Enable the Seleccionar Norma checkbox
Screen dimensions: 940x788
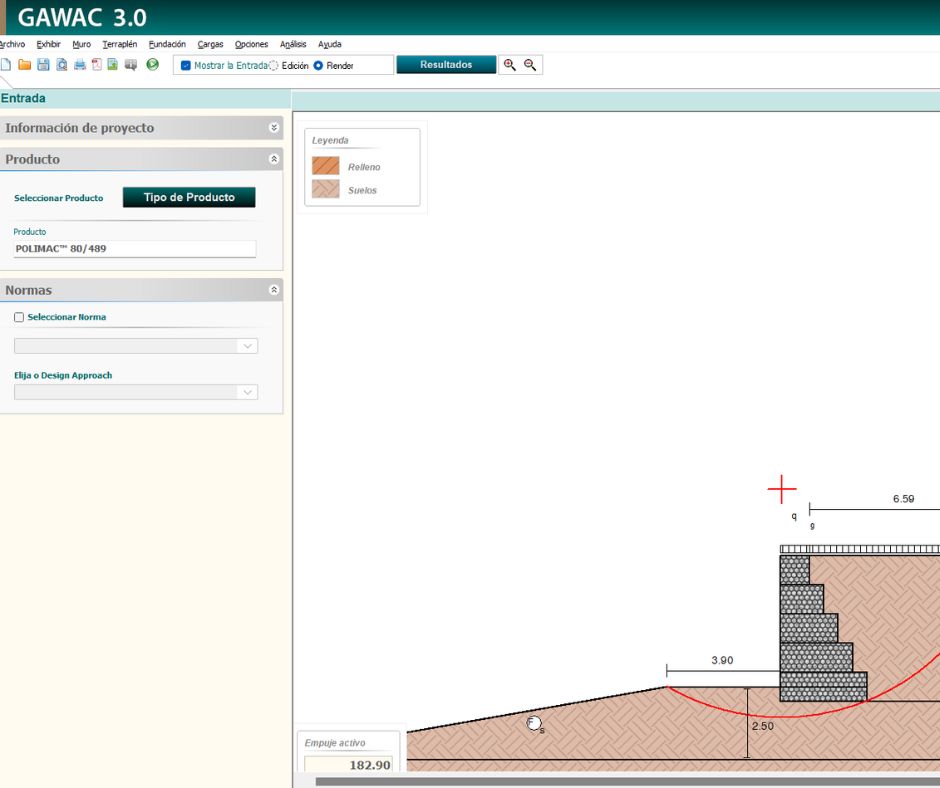point(19,317)
